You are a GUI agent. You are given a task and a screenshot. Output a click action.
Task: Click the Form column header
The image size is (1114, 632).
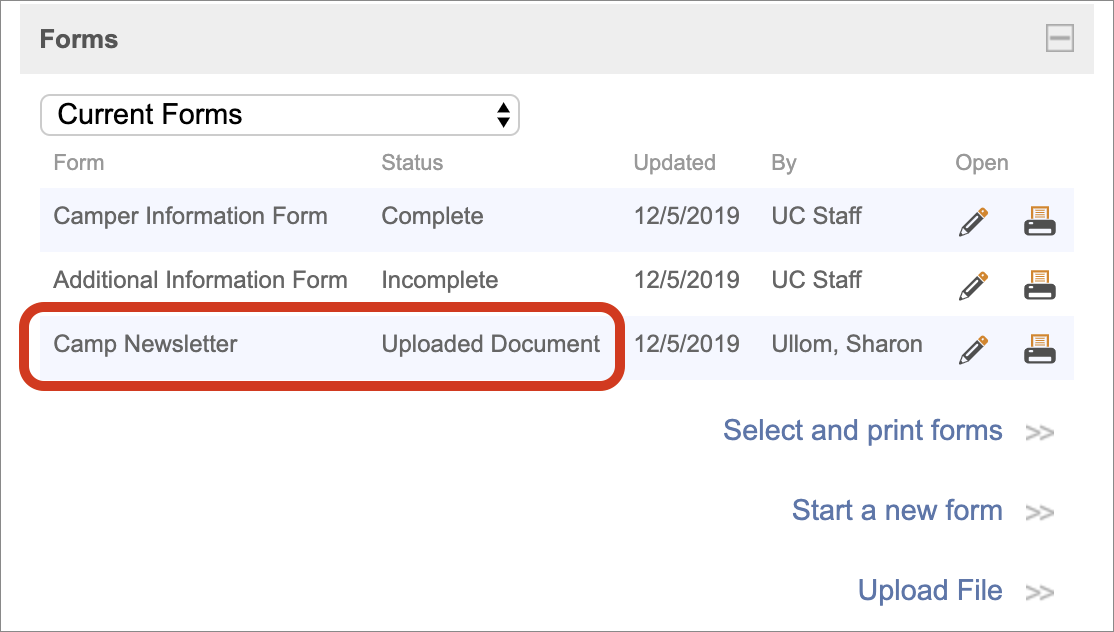click(x=78, y=162)
